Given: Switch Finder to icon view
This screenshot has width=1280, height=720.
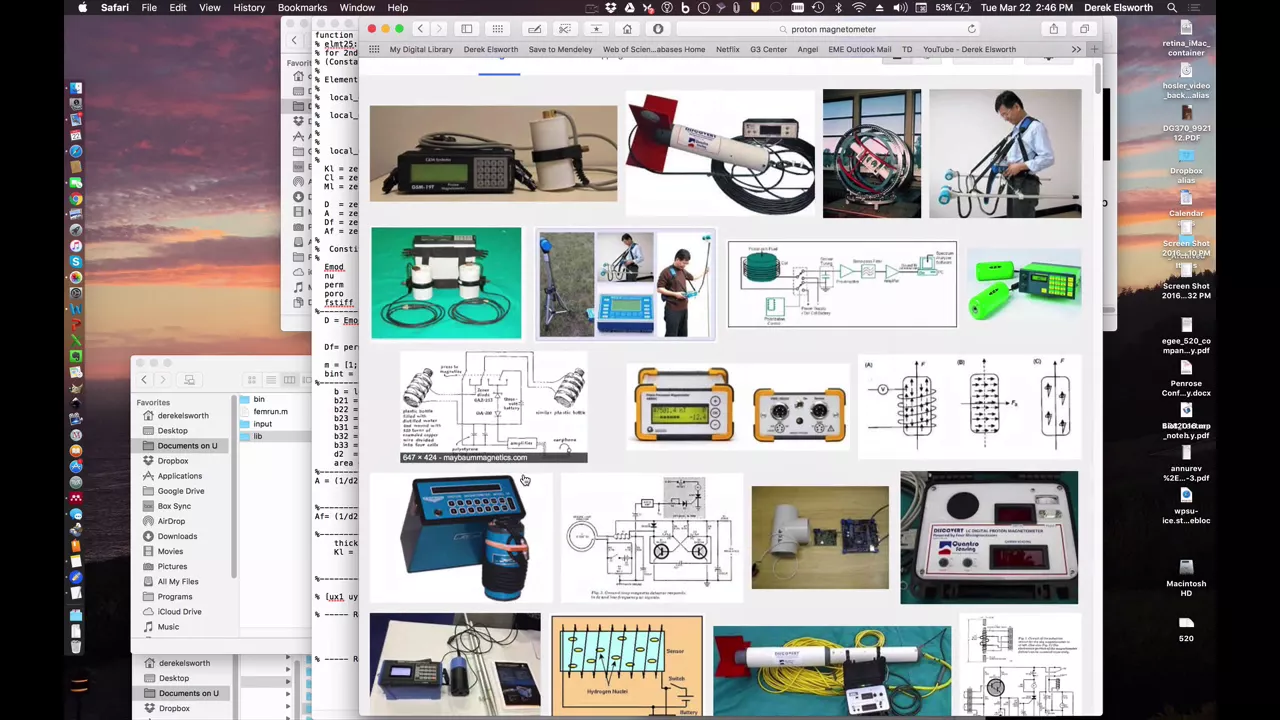Looking at the screenshot, I should click(252, 380).
